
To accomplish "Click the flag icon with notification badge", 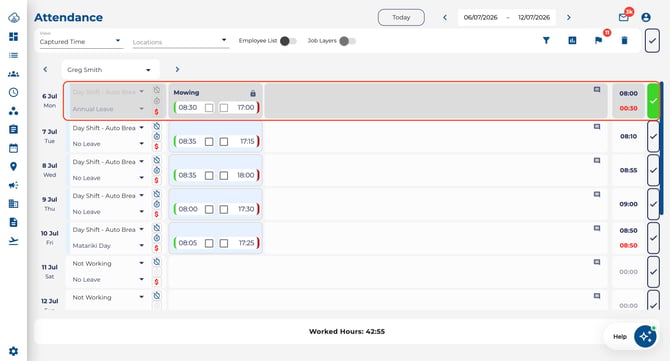I will tap(599, 40).
